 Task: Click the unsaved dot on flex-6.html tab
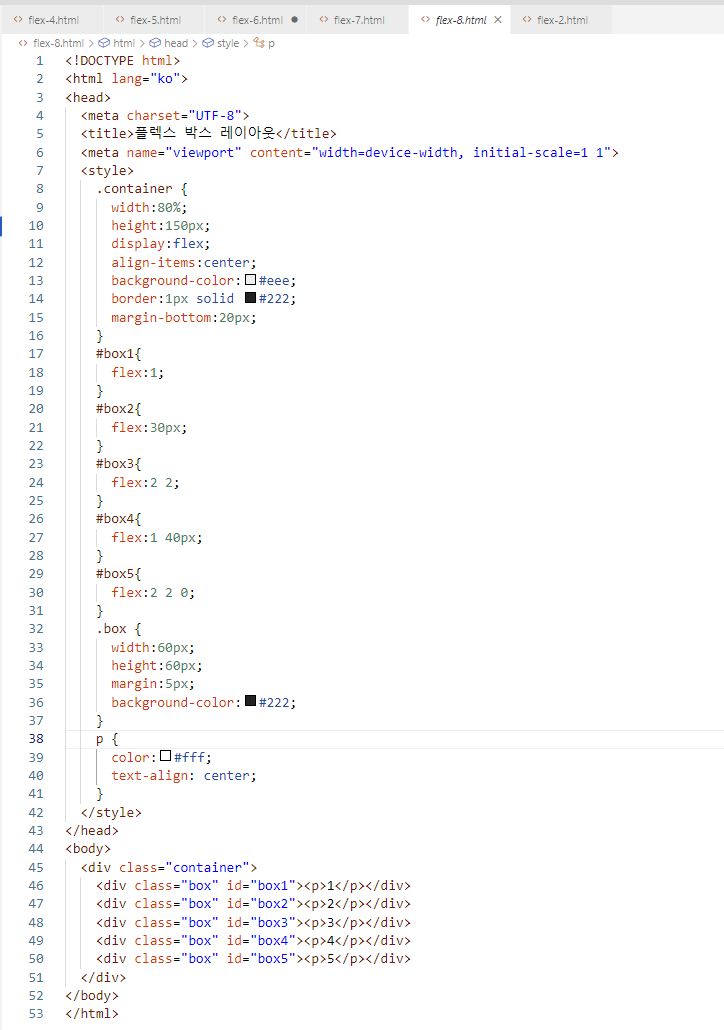click(294, 20)
